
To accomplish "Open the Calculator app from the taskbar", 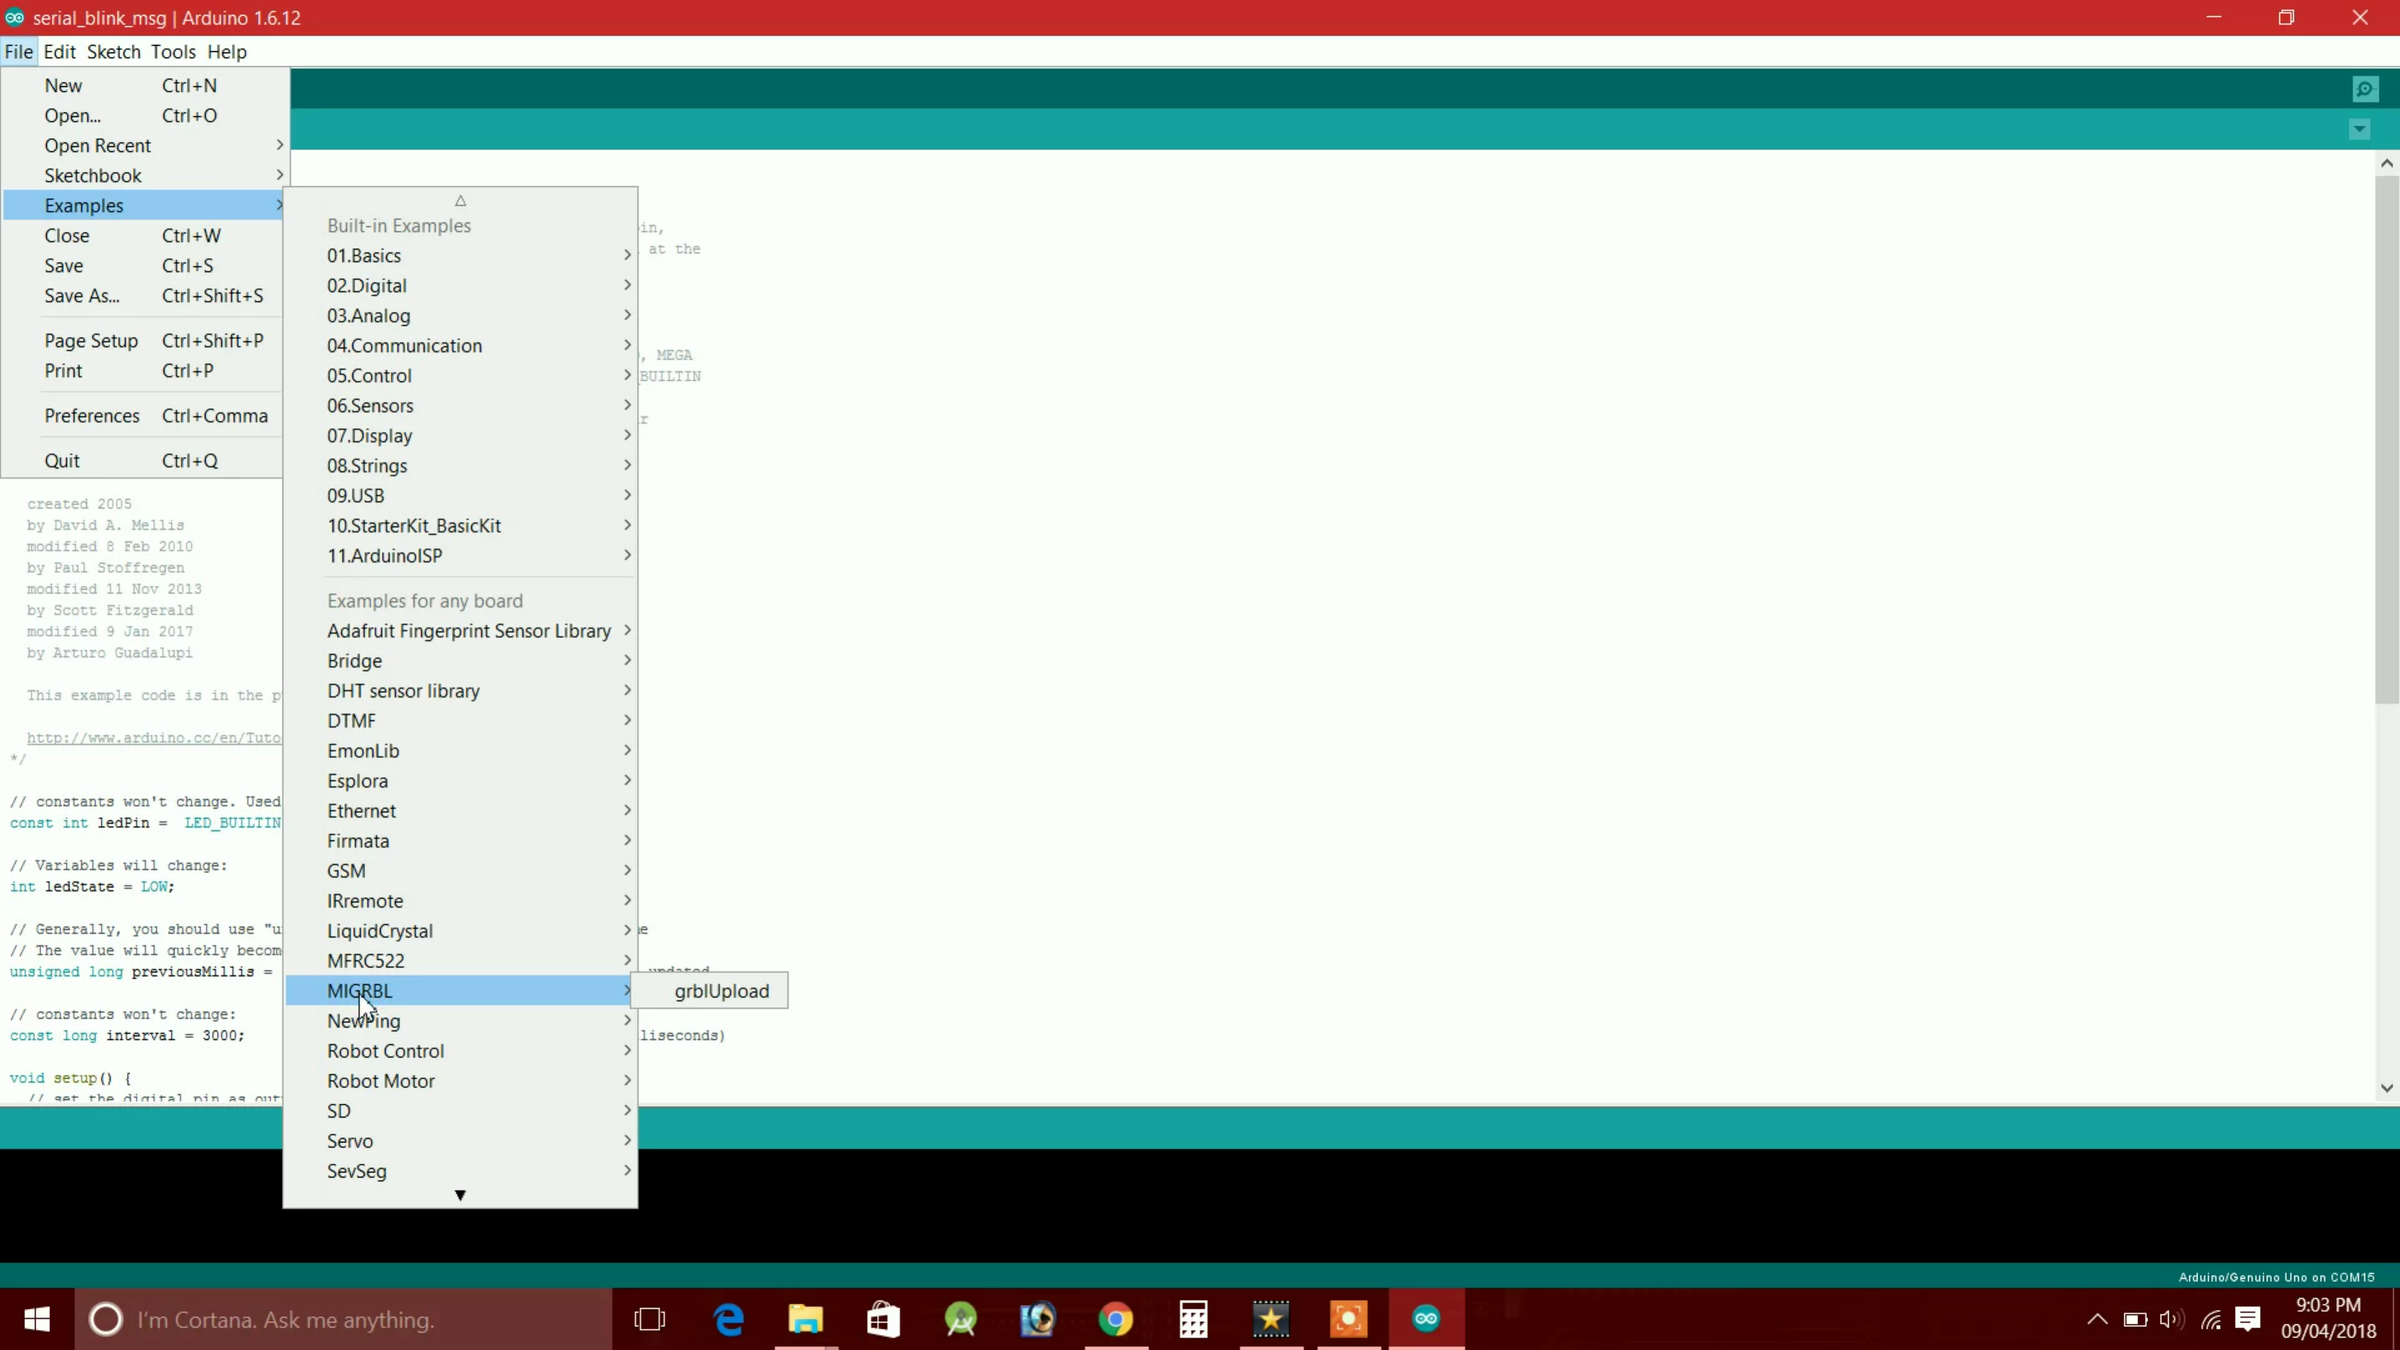I will point(1193,1319).
